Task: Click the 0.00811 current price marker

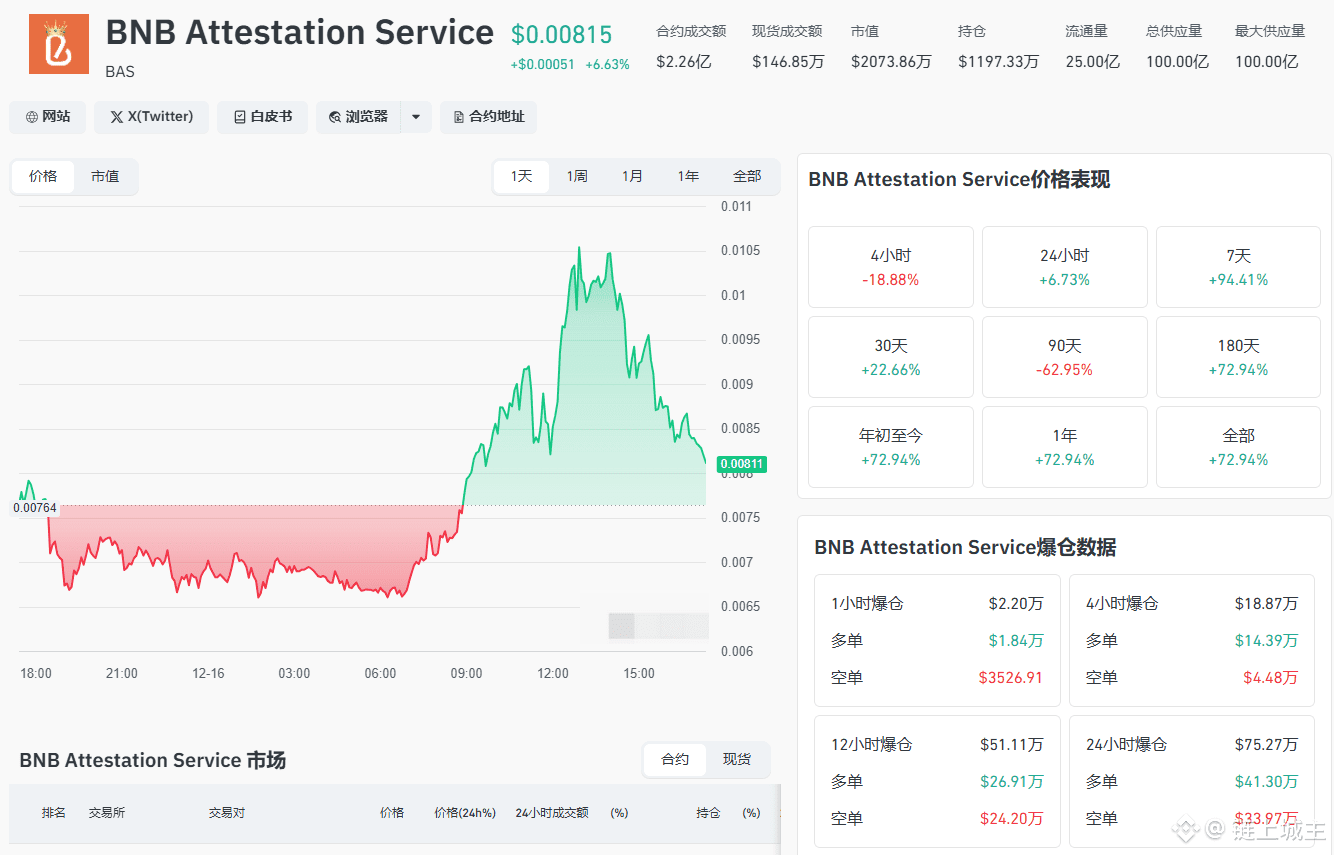Action: 743,464
